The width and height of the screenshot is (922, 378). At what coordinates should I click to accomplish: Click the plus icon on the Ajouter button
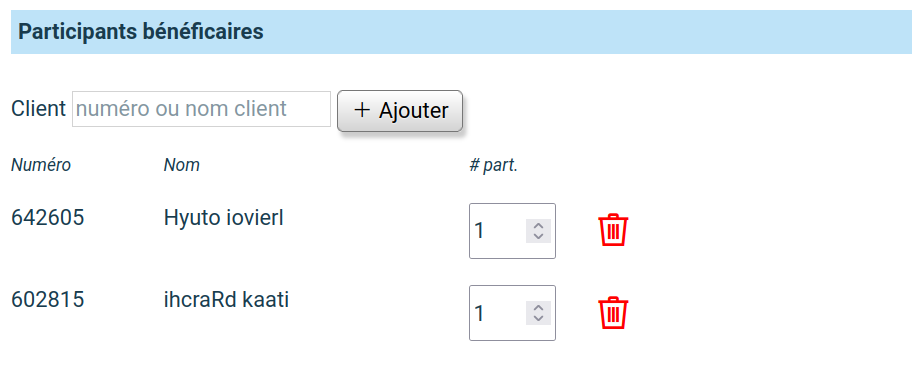(x=362, y=110)
